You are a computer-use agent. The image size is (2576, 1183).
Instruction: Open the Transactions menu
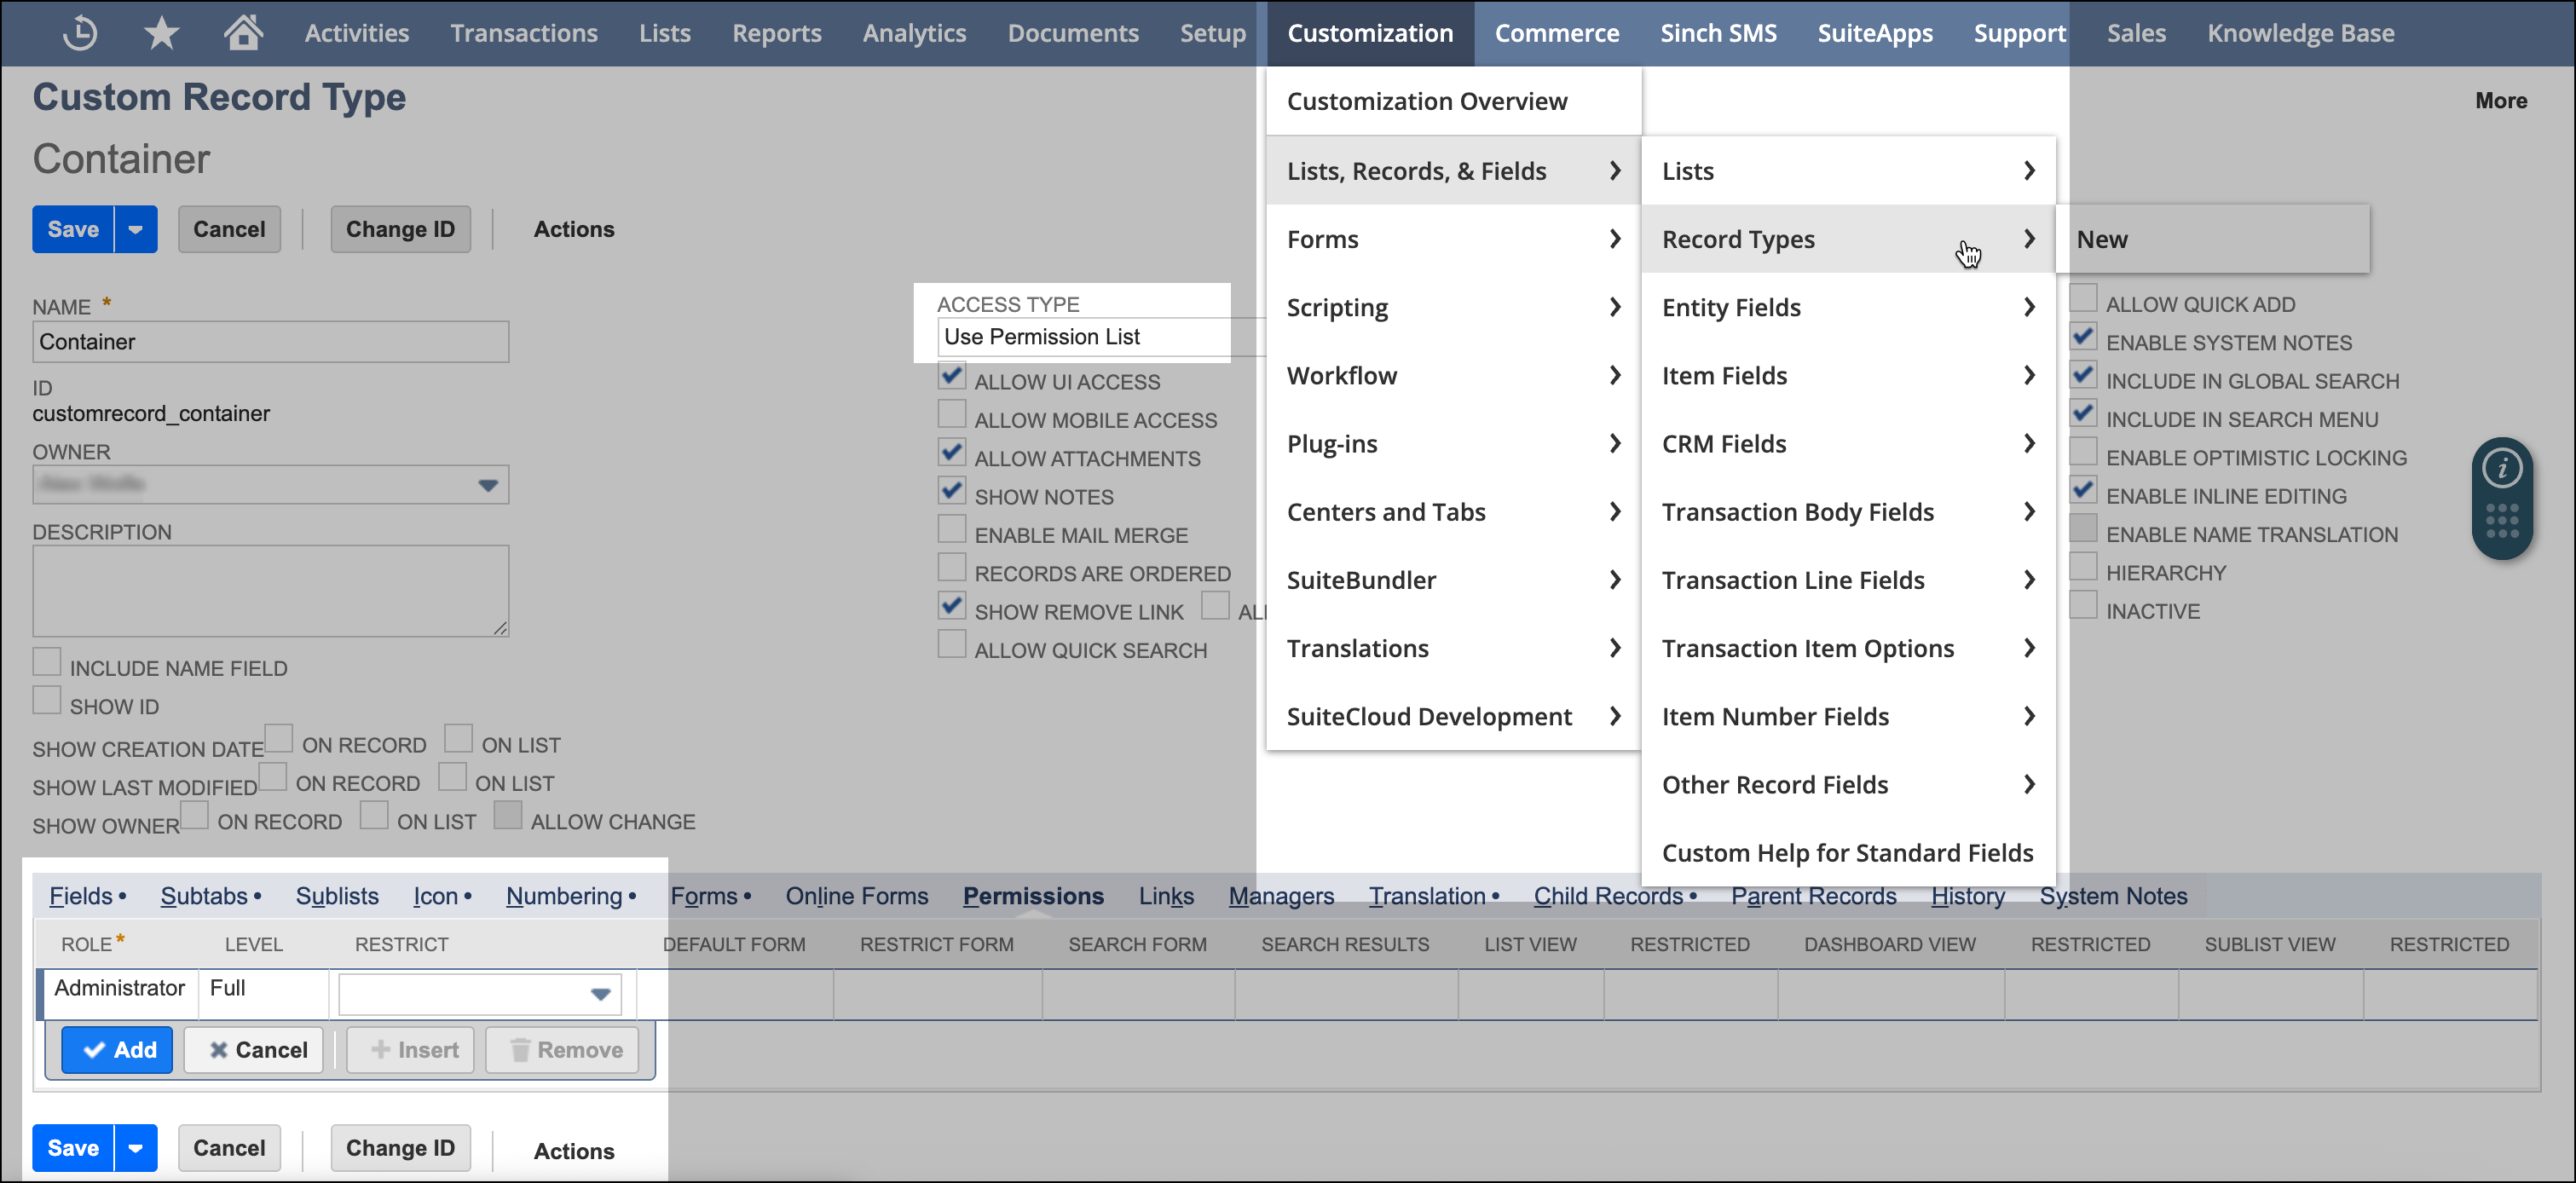pos(523,33)
